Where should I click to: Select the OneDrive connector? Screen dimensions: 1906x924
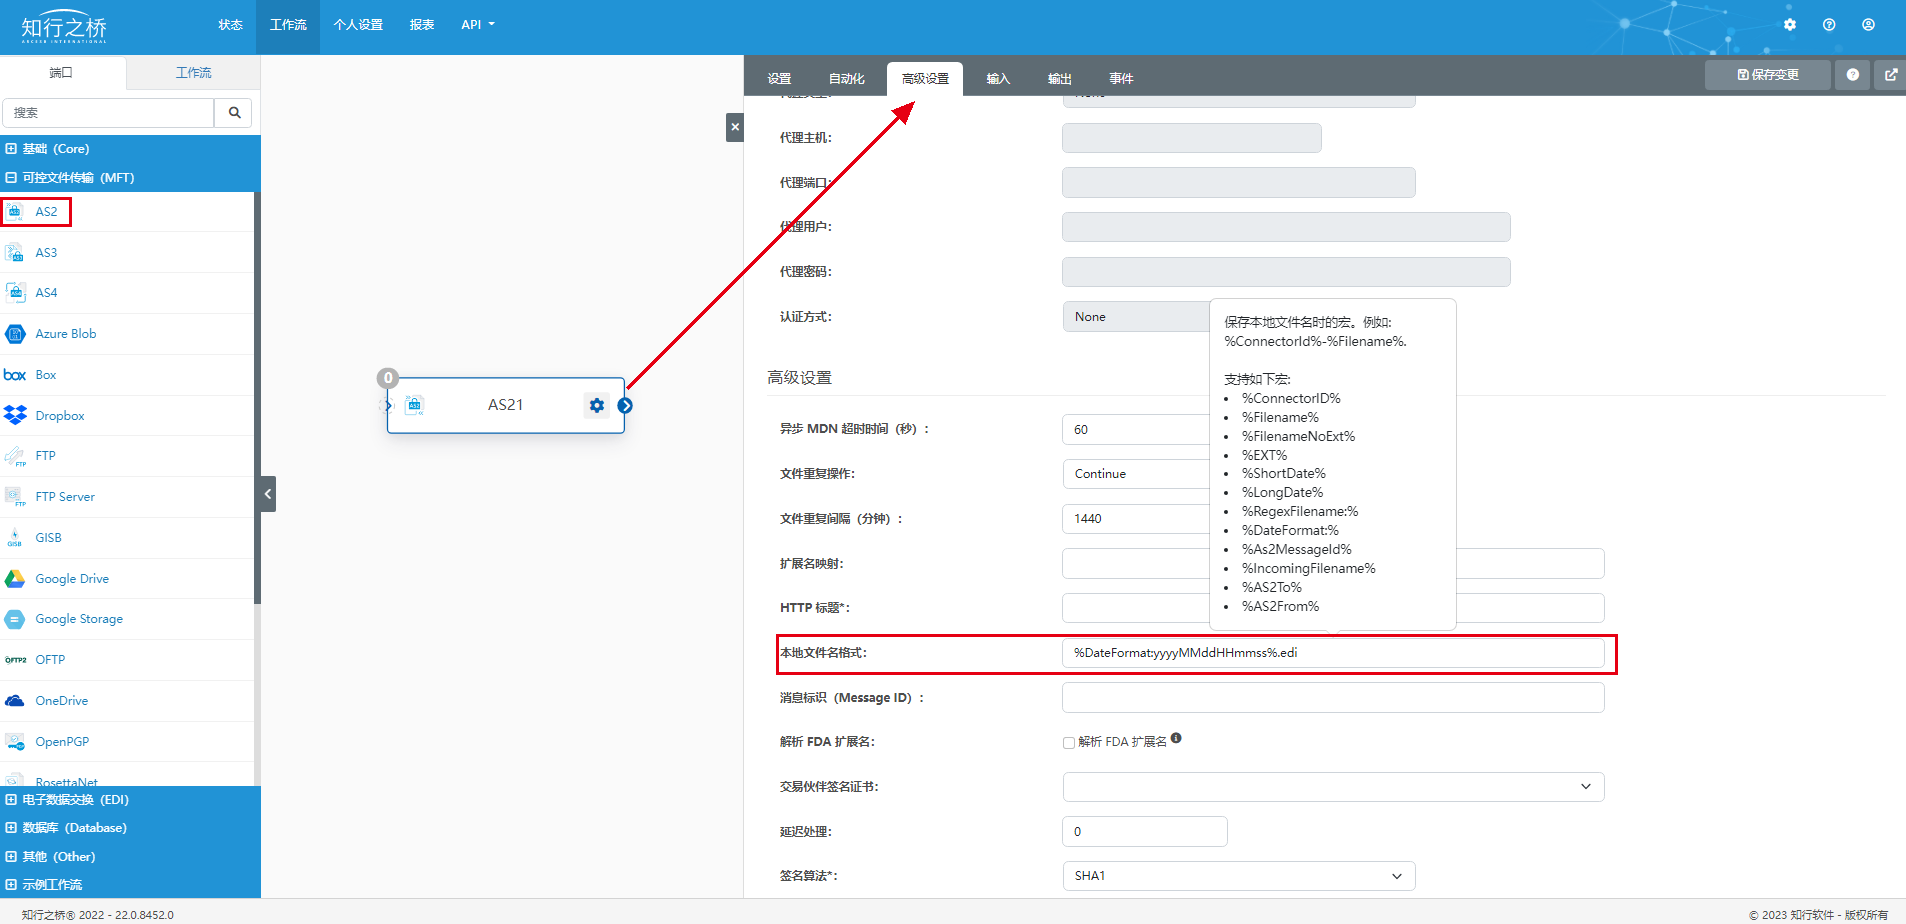point(128,701)
